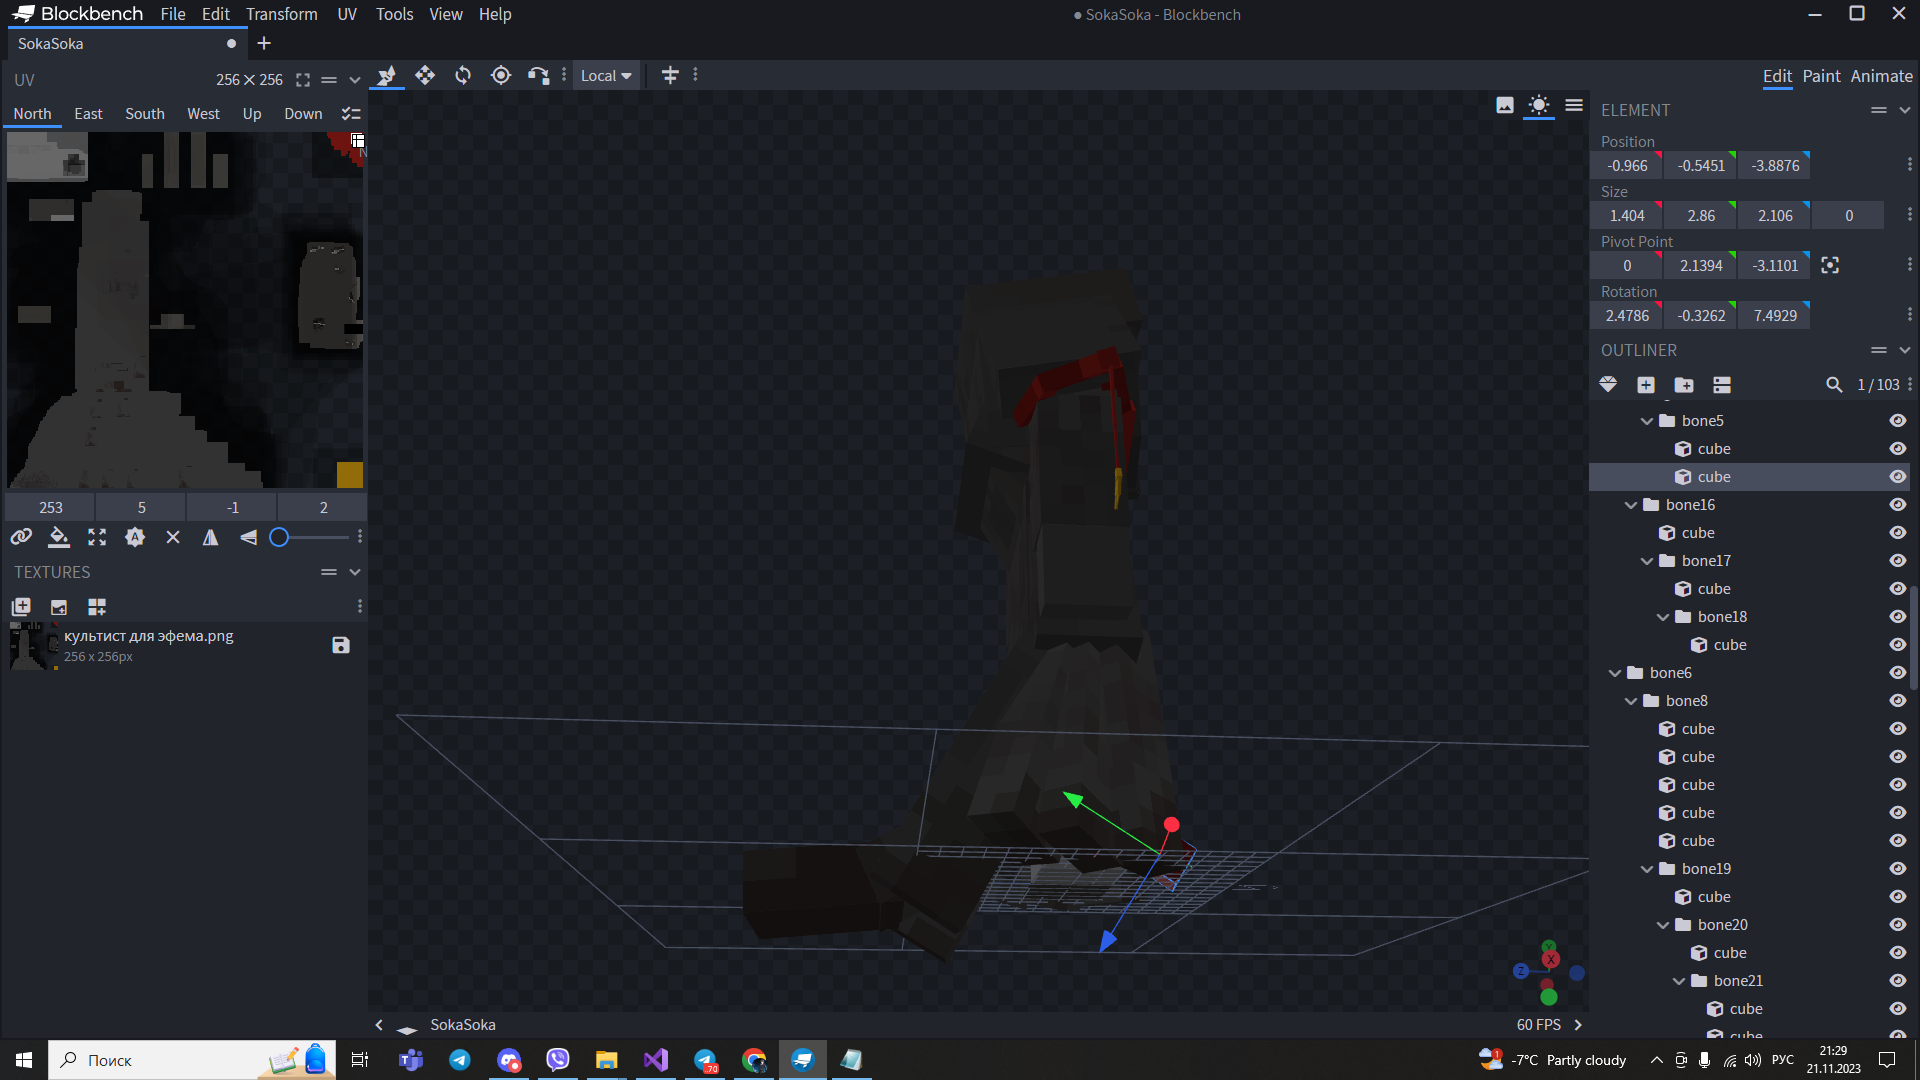Image resolution: width=1920 pixels, height=1080 pixels.
Task: Toggle visibility of bone16 group
Action: [x=1898, y=505]
